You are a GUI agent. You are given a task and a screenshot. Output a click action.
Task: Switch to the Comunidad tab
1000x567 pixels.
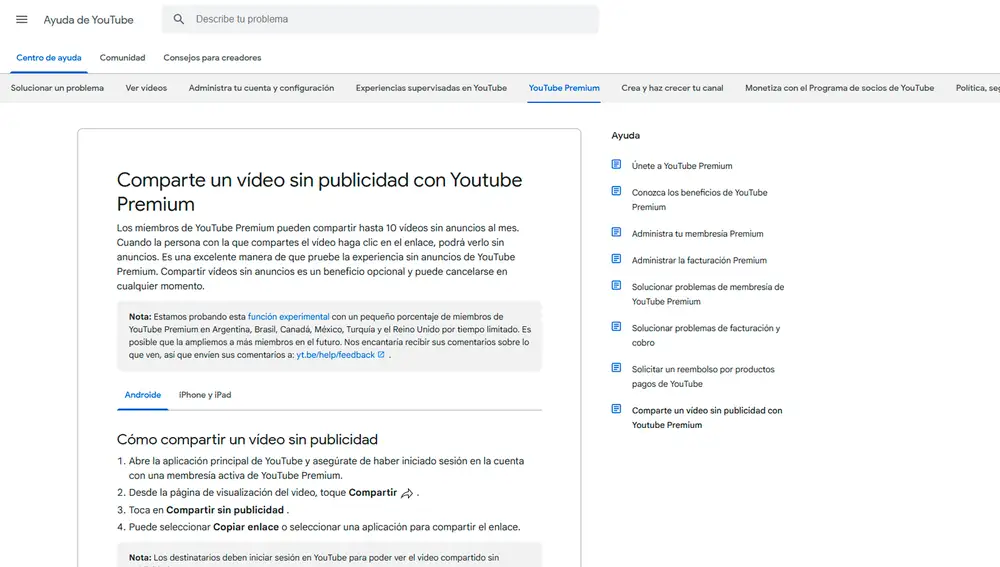(122, 57)
